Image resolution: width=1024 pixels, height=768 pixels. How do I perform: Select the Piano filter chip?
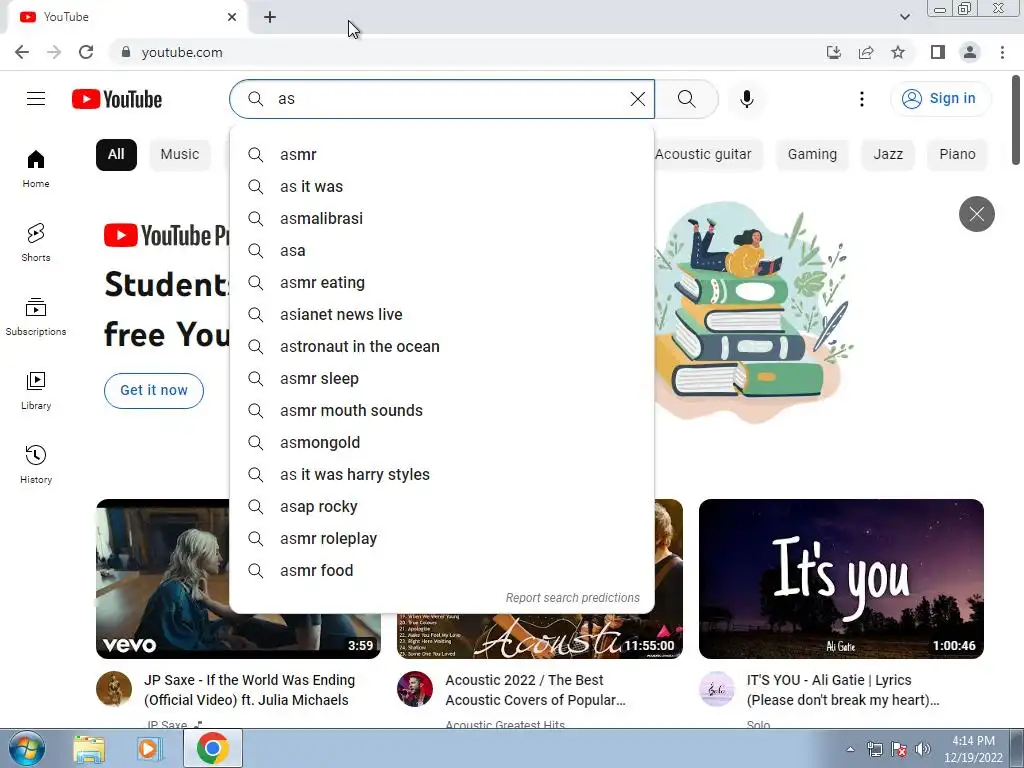click(x=957, y=155)
